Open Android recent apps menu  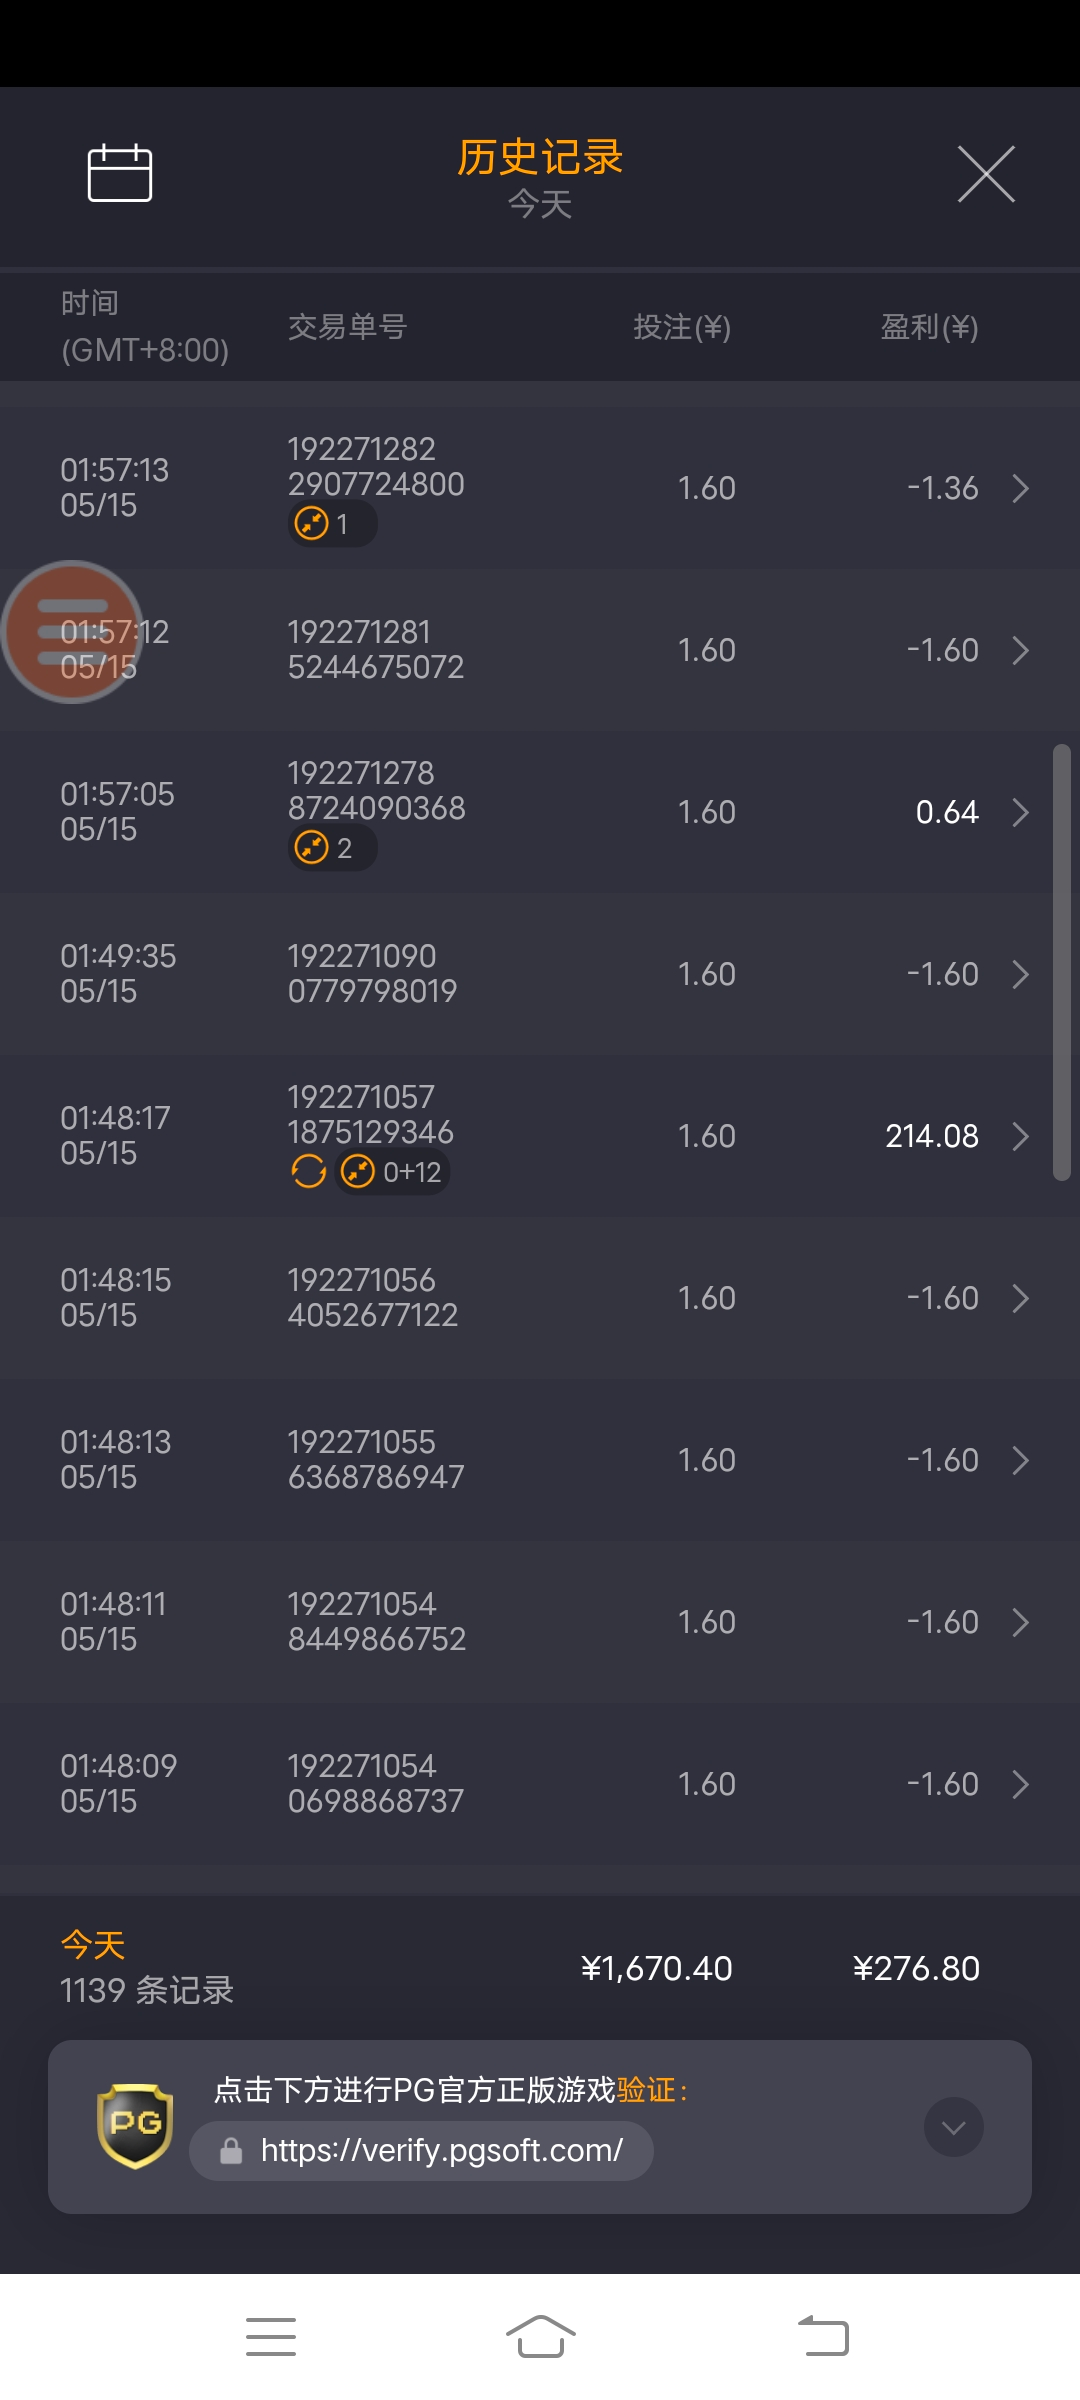271,2337
